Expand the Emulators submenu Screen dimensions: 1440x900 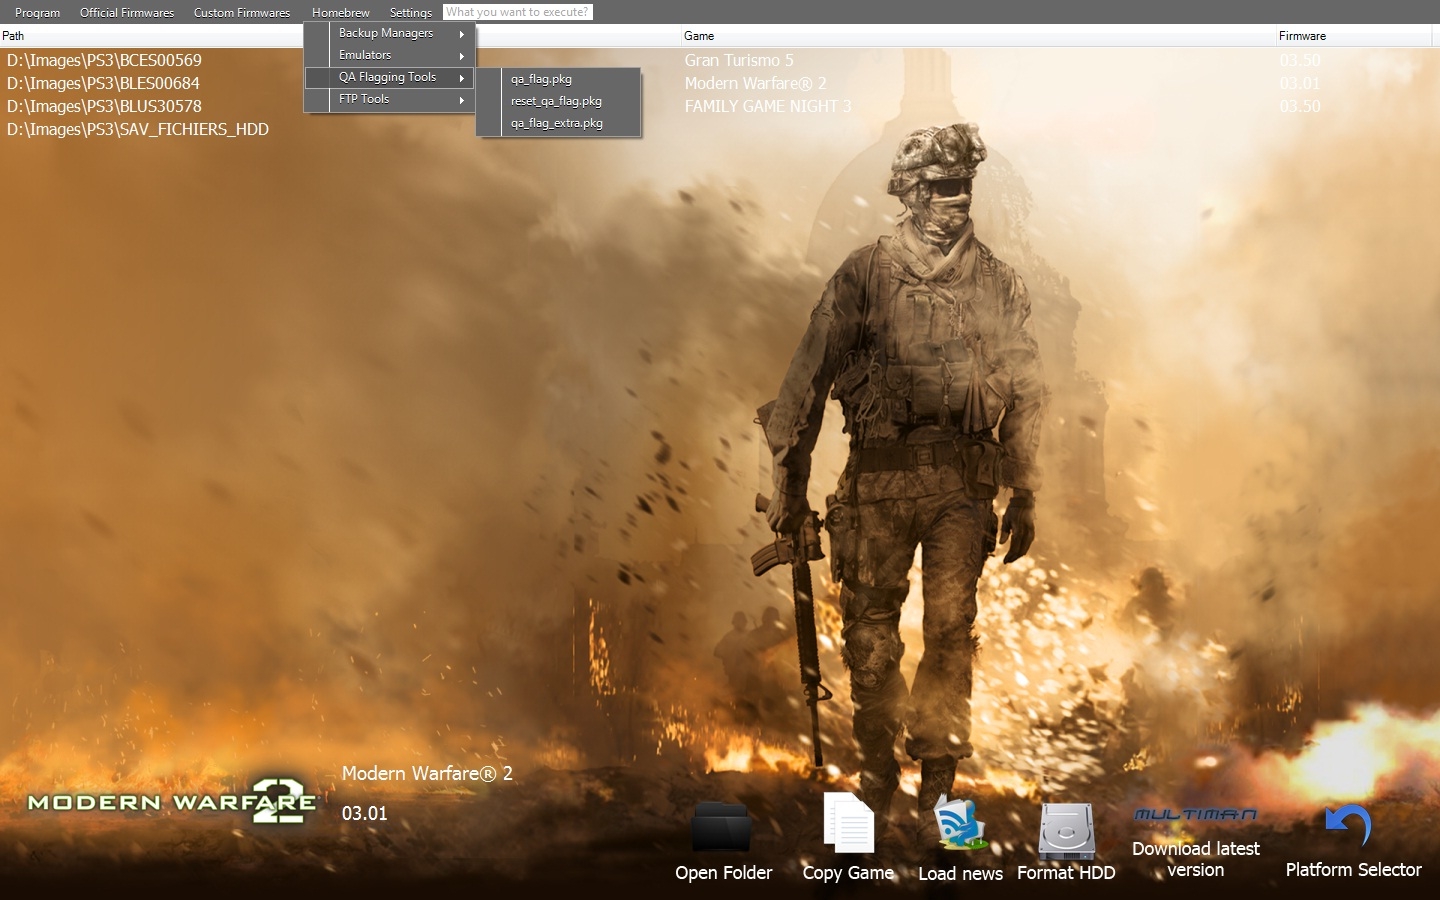click(x=390, y=55)
